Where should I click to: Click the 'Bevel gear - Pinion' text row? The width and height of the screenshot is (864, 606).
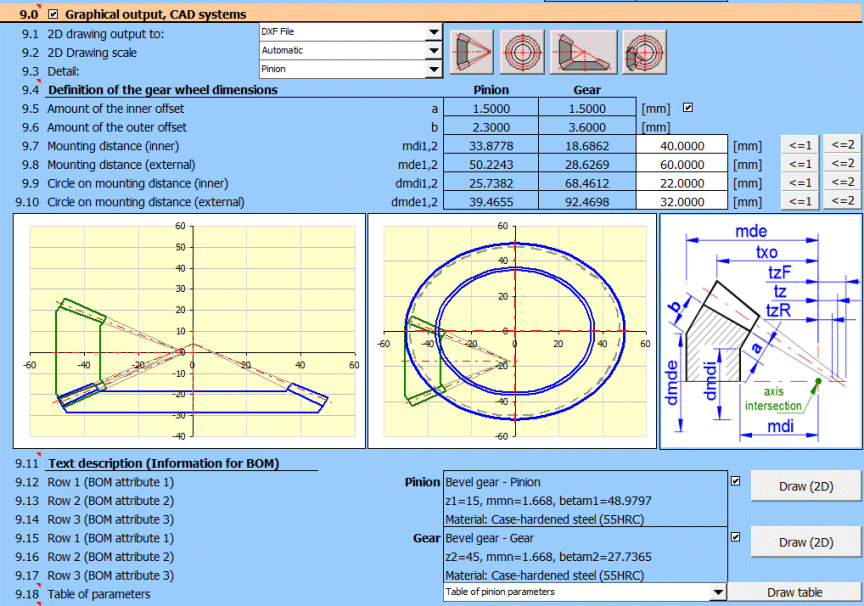click(x=585, y=482)
